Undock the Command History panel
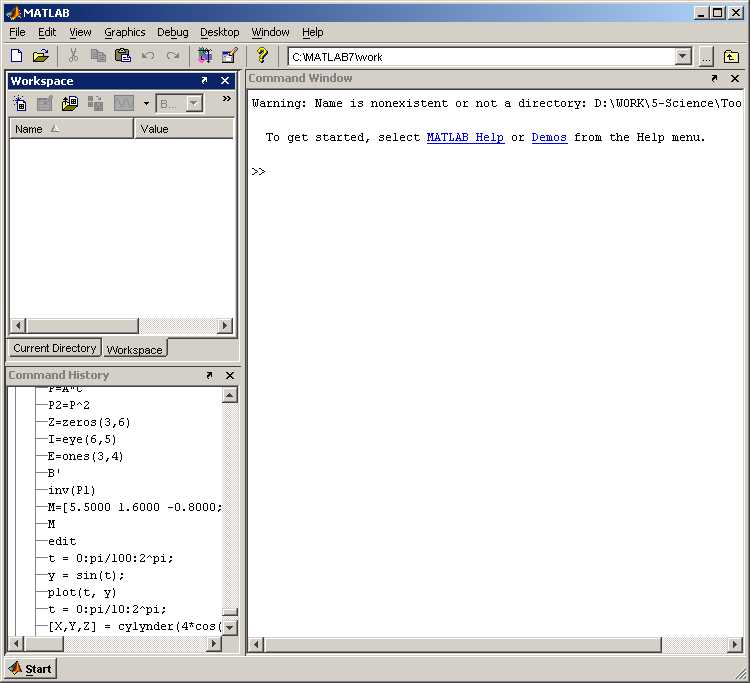 click(x=209, y=376)
